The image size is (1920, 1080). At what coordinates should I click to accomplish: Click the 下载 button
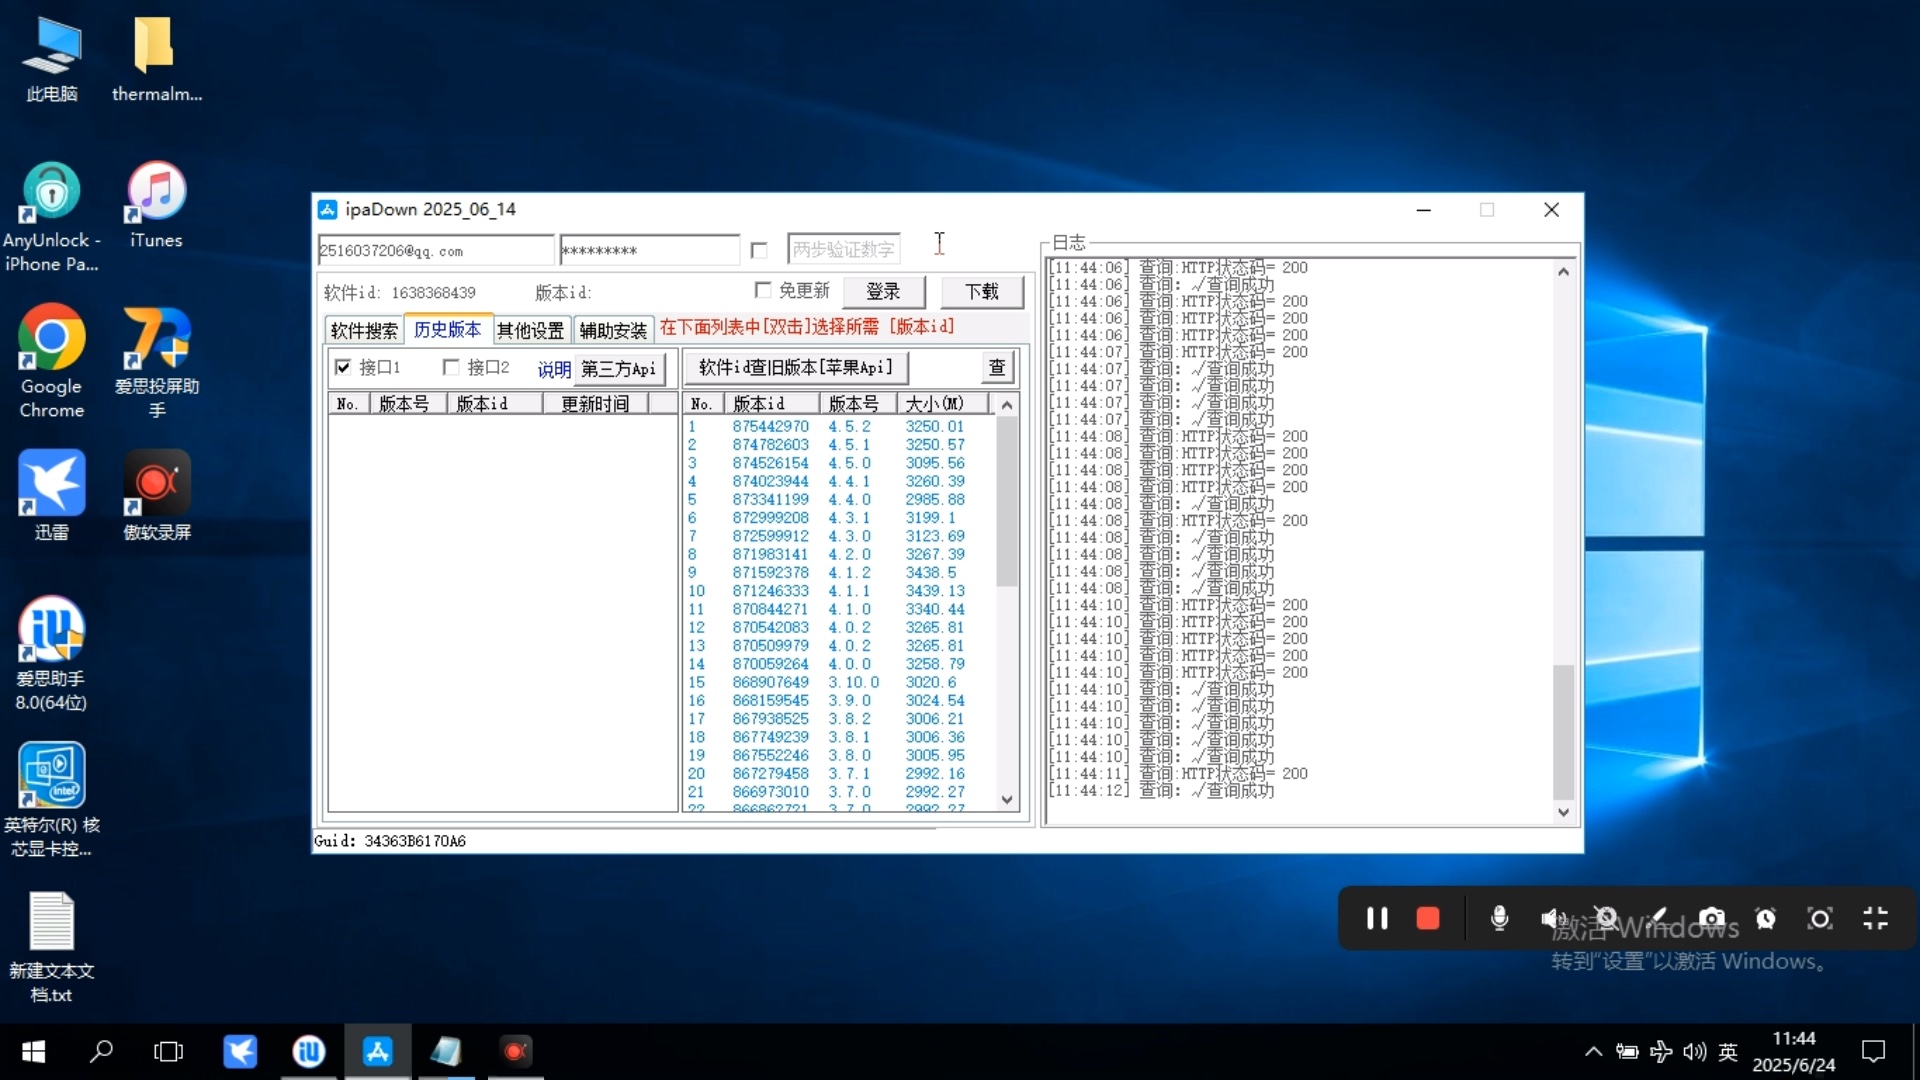pos(981,291)
